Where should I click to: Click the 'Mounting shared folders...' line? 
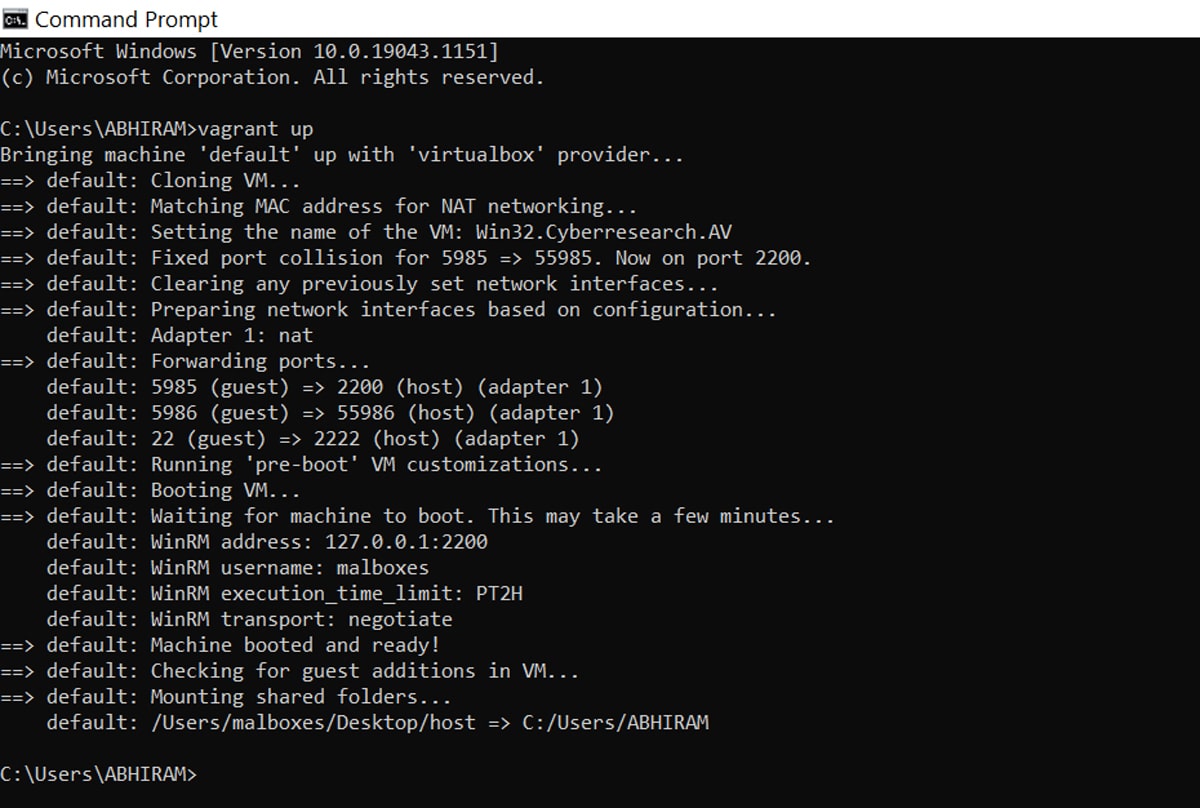click(x=300, y=697)
